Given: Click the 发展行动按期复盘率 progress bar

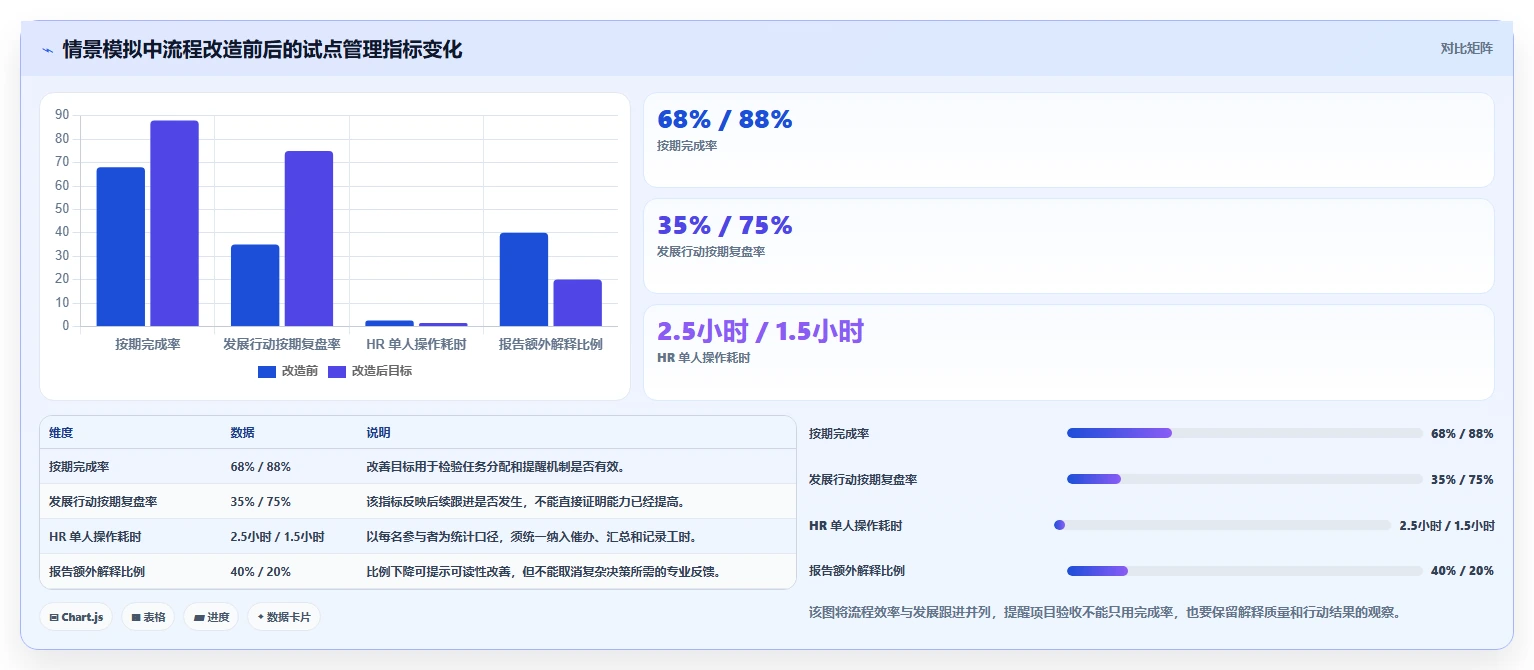Looking at the screenshot, I should tap(1245, 479).
